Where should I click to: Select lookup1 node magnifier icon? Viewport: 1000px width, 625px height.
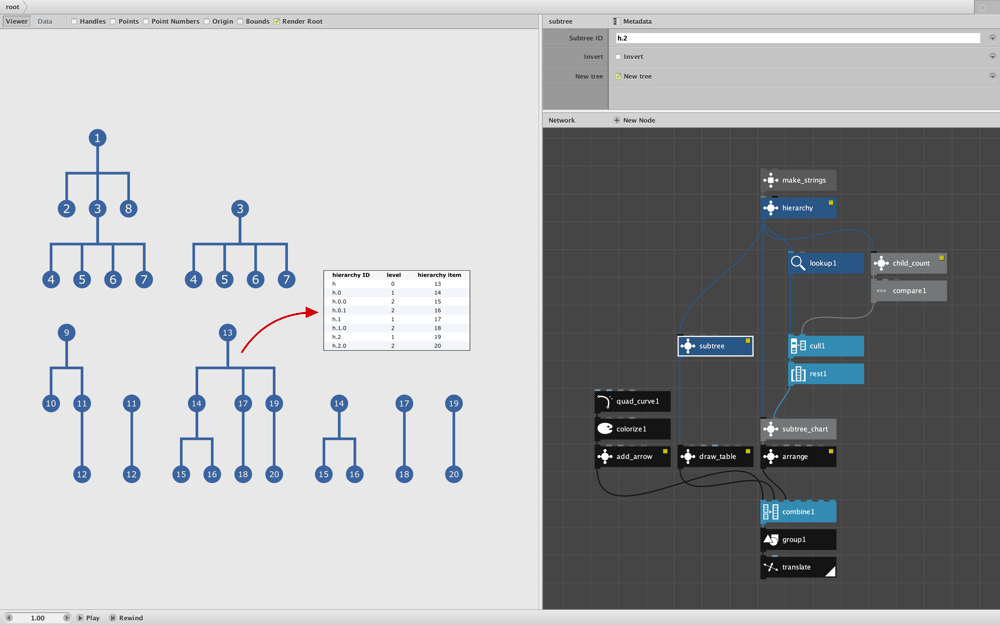click(x=798, y=263)
